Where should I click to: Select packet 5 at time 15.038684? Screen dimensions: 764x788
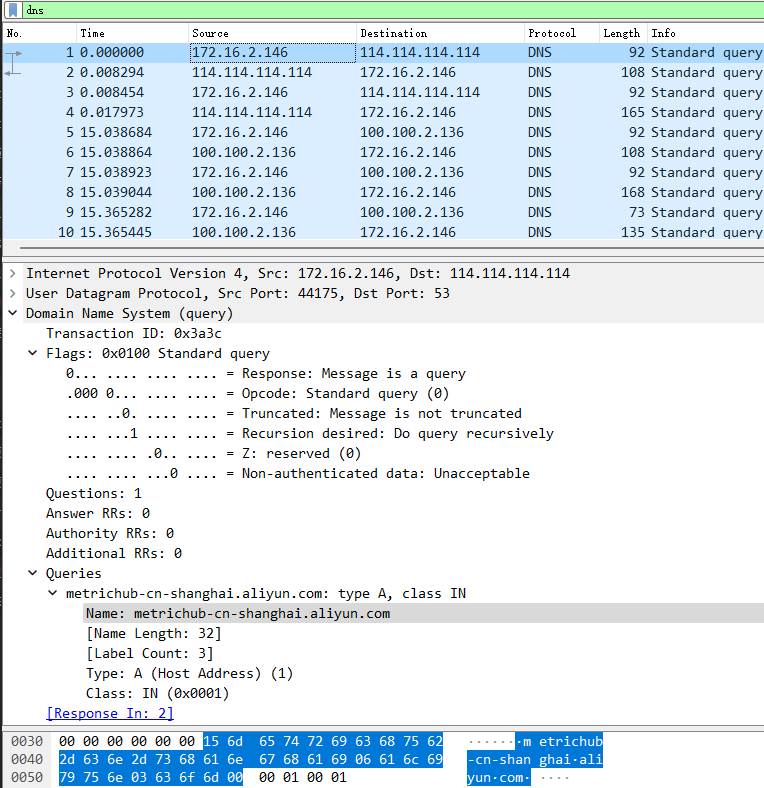click(383, 133)
